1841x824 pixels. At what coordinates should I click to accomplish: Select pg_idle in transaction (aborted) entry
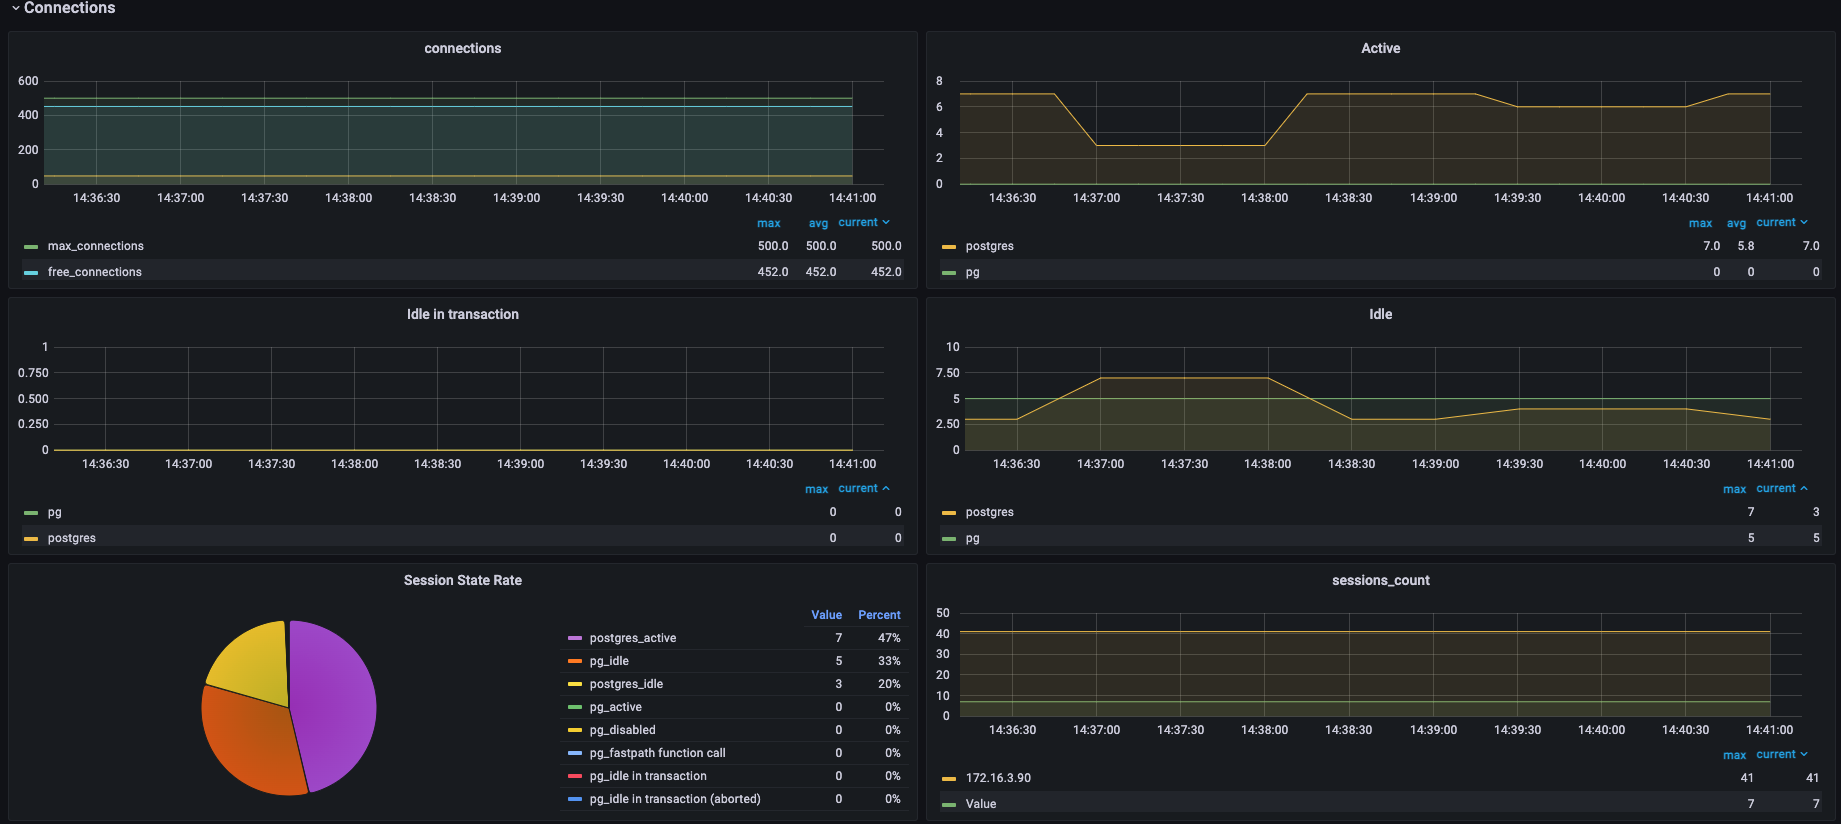pos(675,799)
